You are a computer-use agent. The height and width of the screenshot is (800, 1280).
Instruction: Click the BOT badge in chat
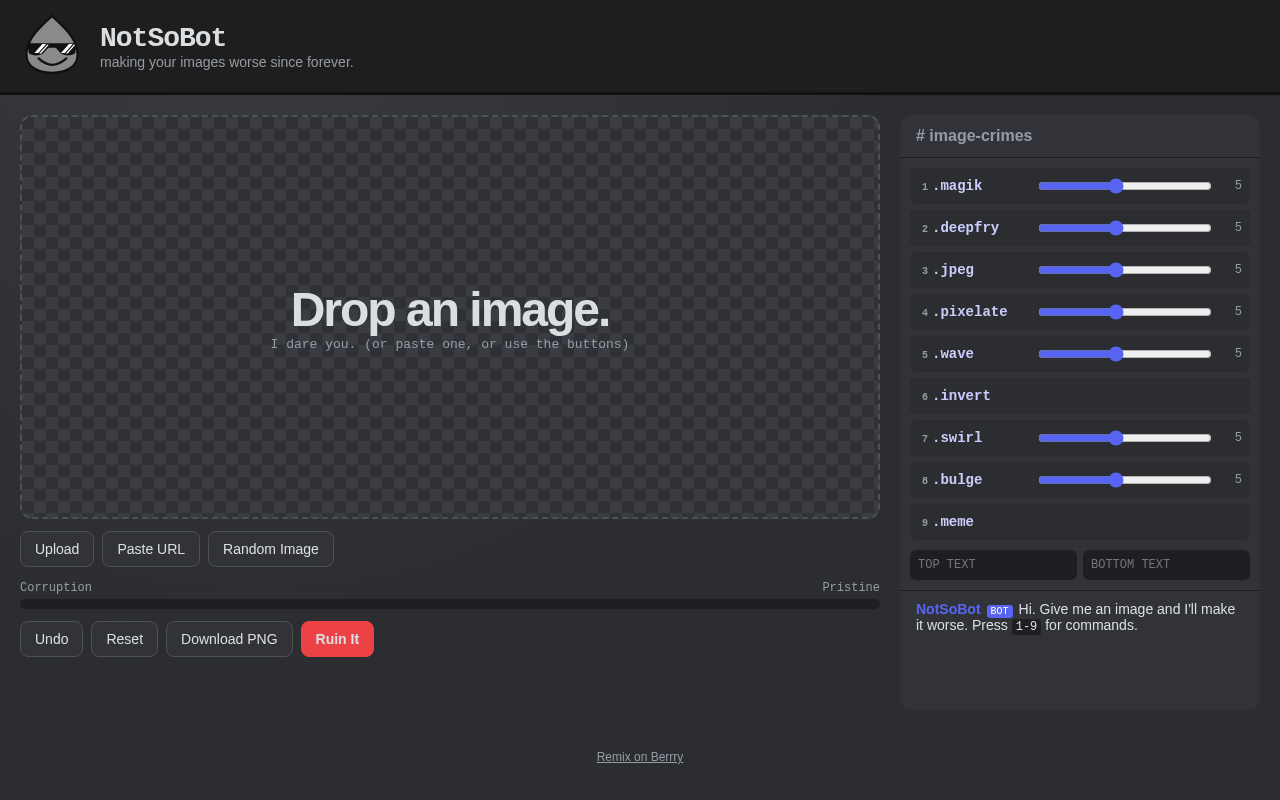pos(1000,611)
